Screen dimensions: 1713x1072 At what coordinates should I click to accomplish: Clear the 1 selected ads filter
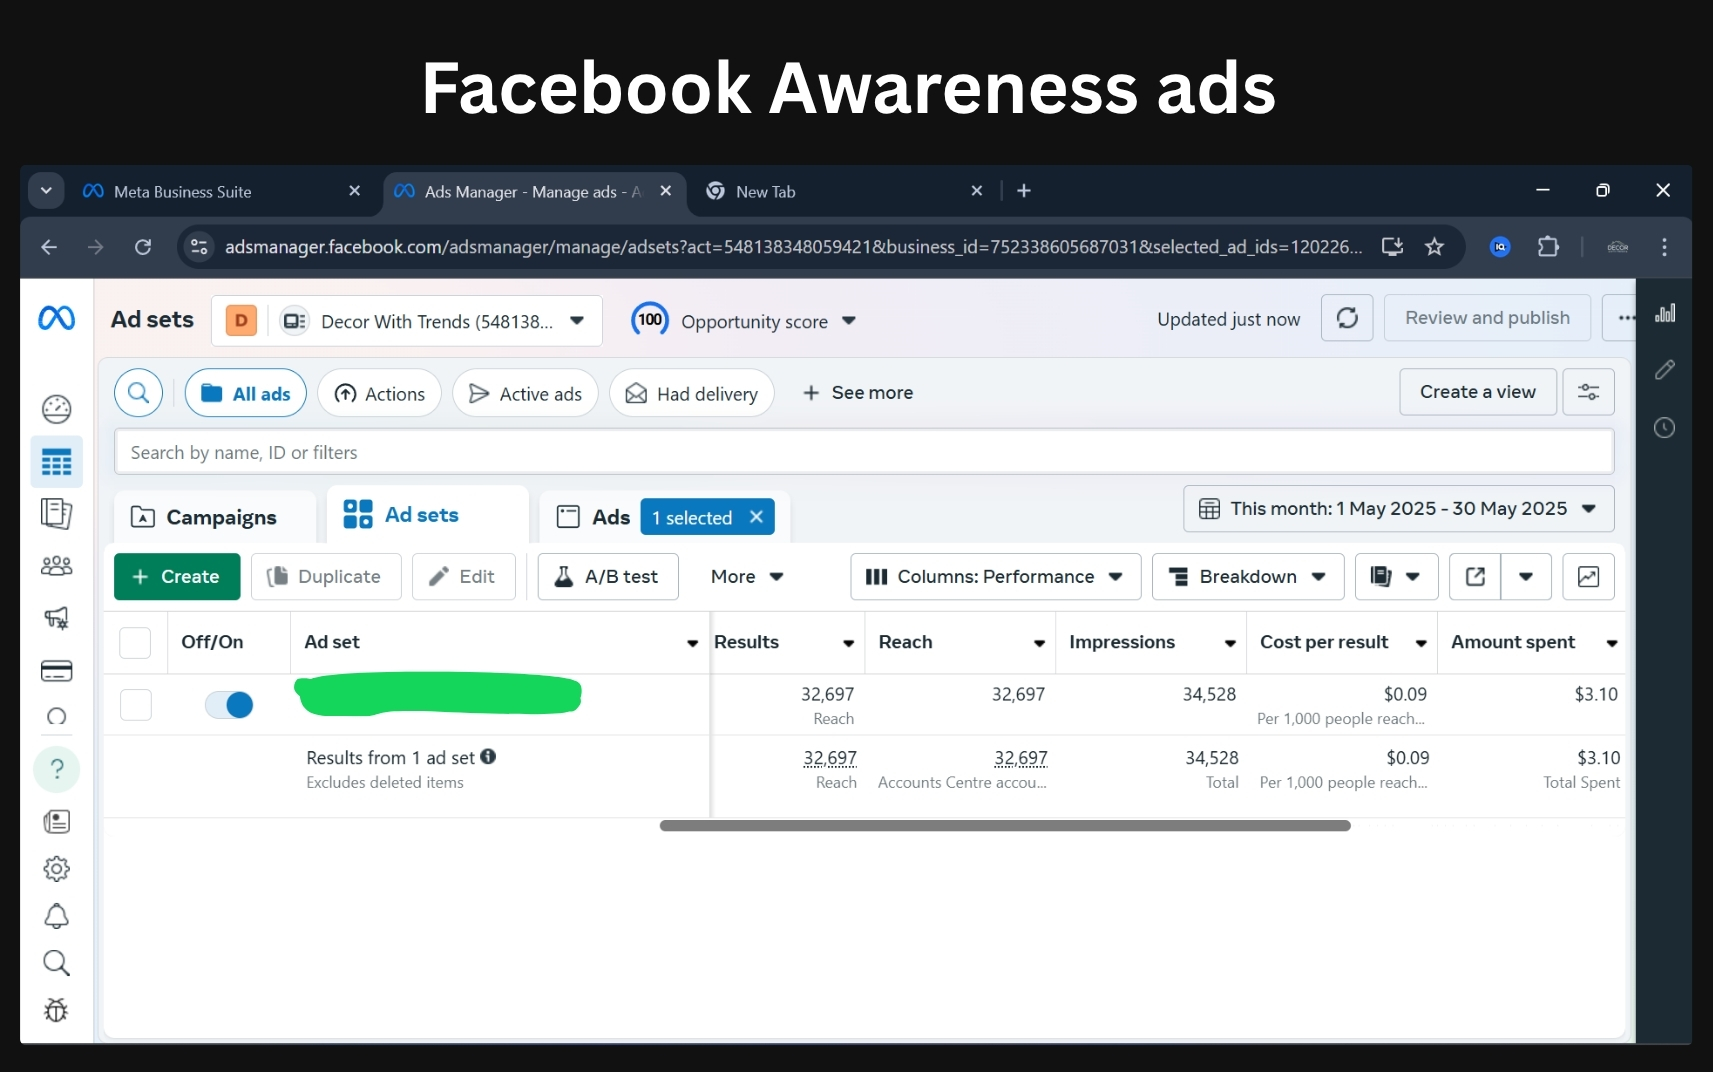coord(756,517)
